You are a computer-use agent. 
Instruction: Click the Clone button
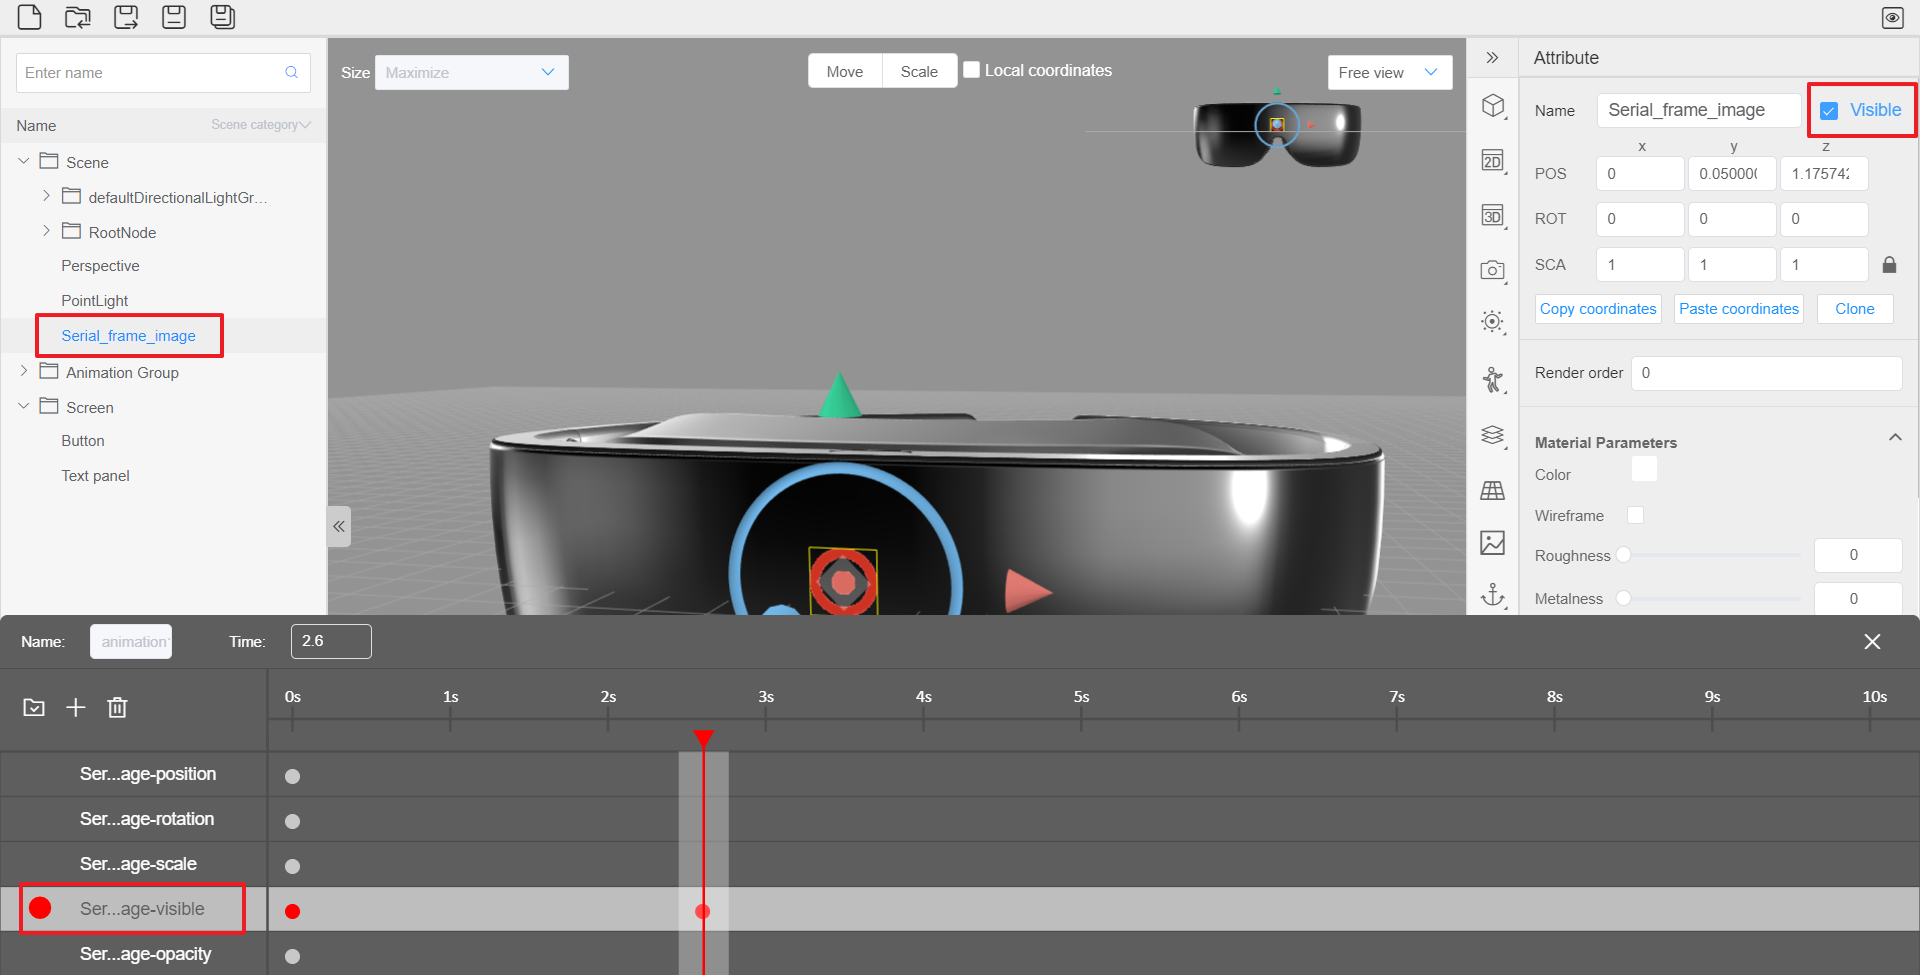coord(1855,309)
